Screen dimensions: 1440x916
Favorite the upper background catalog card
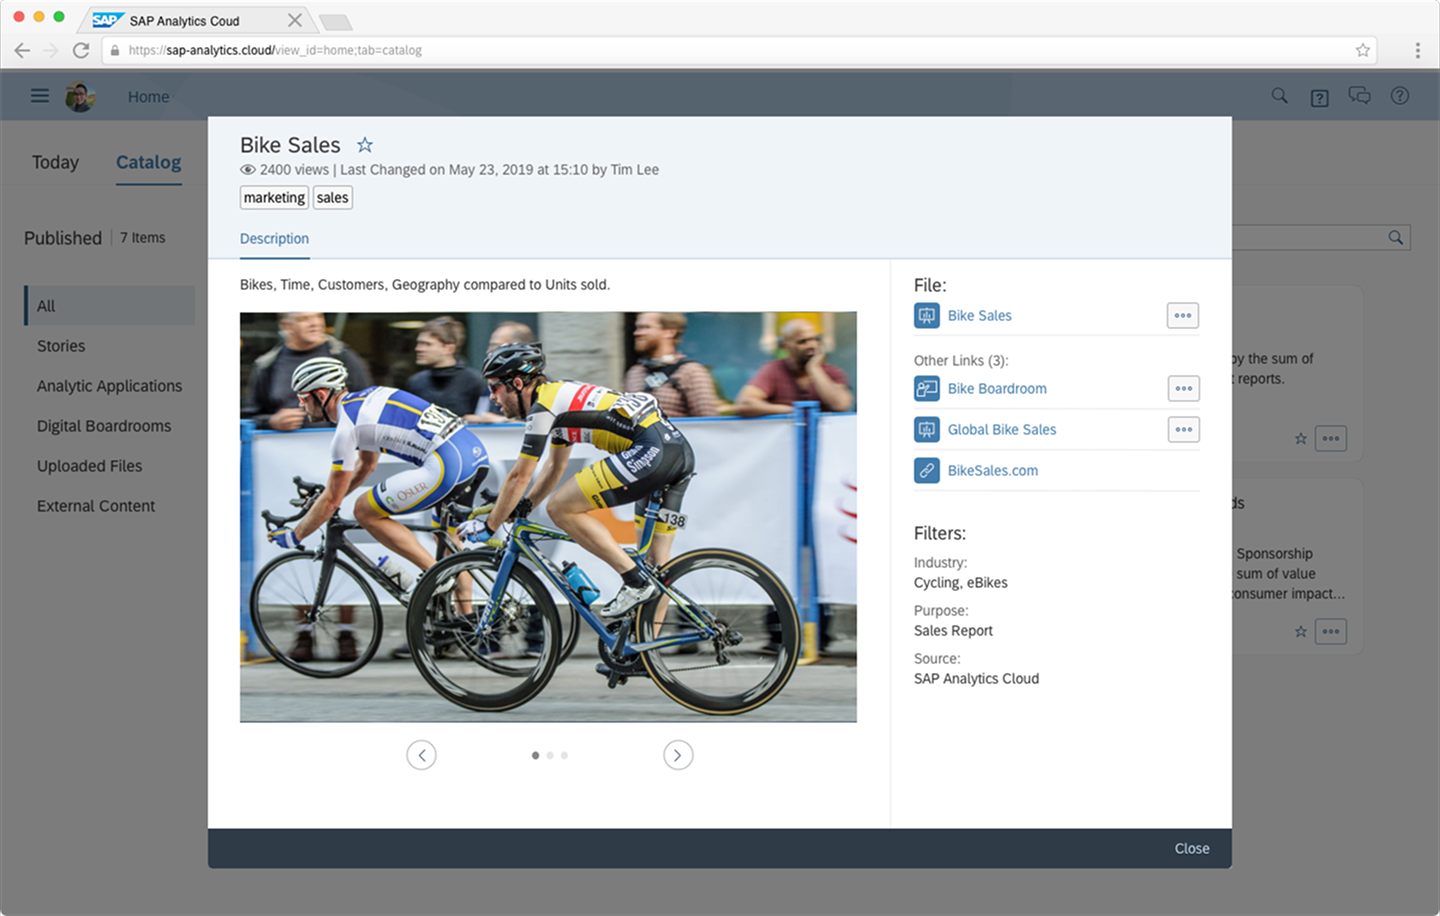pyautogui.click(x=1301, y=439)
